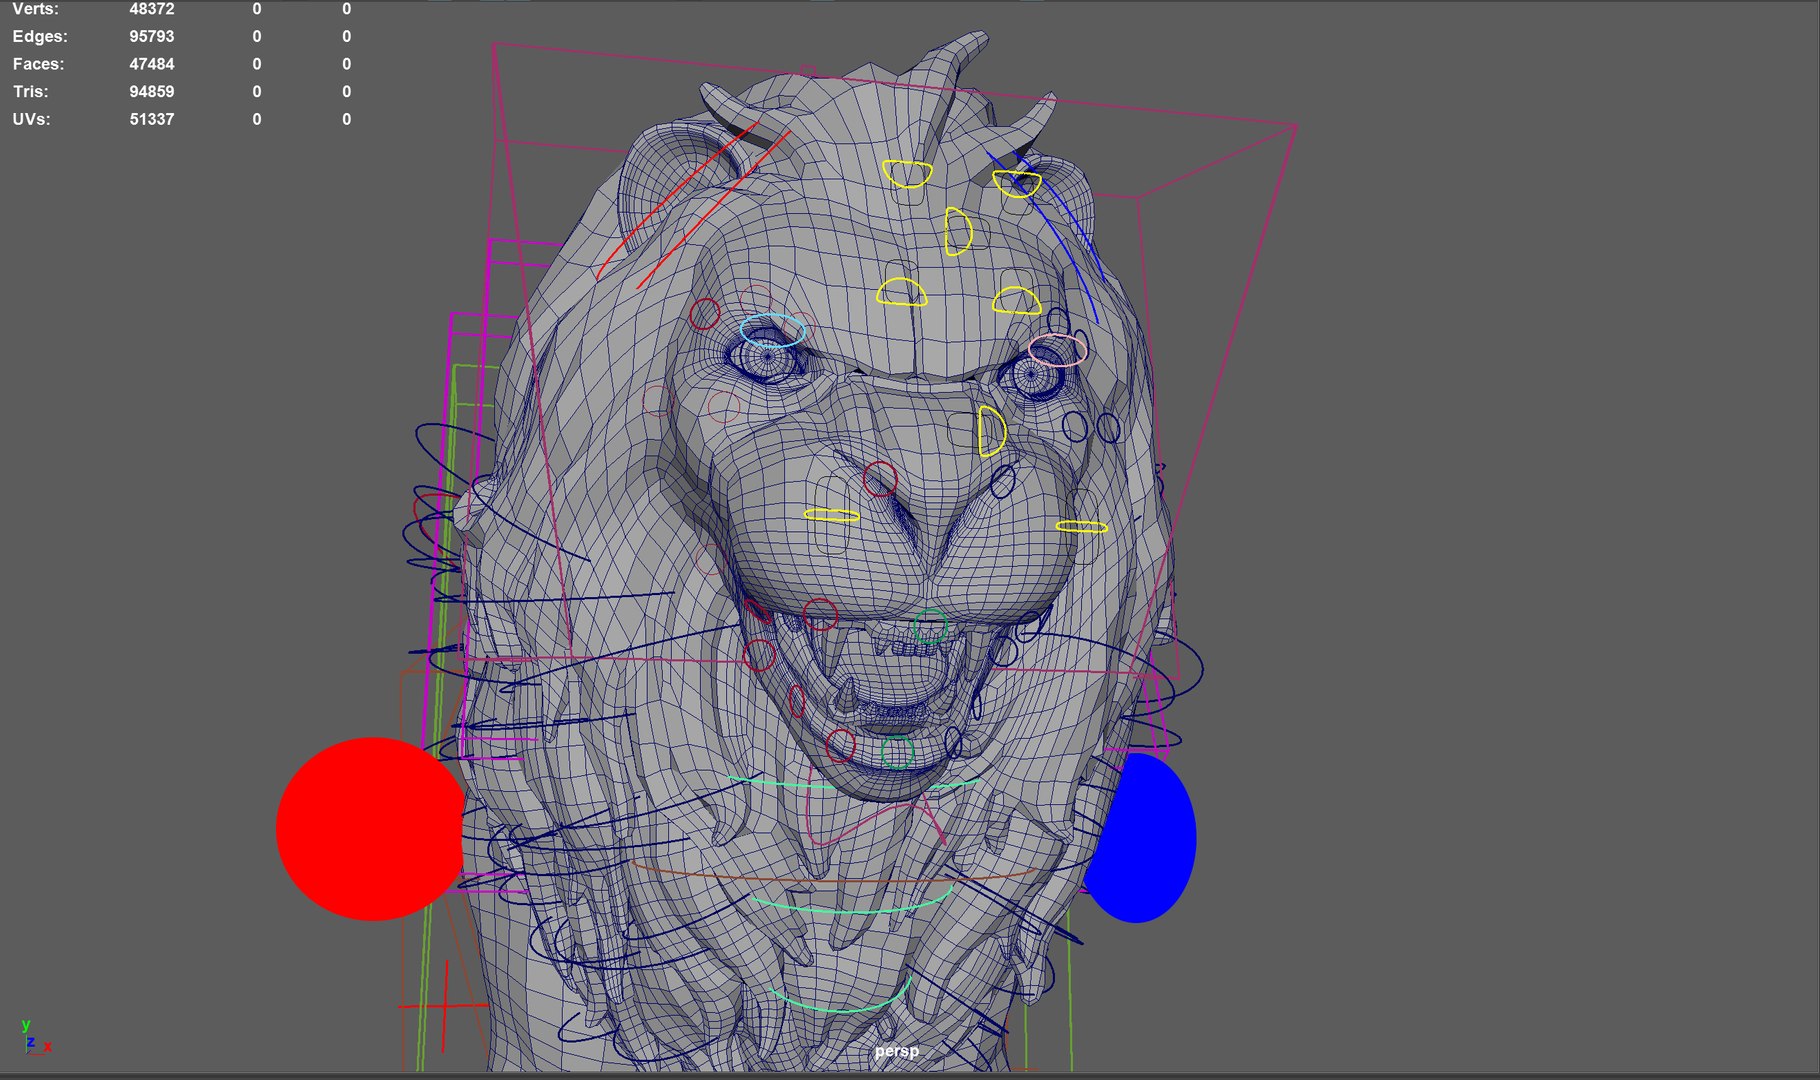The image size is (1820, 1080).
Task: Click the red cross locator near the base
Action: pos(444,1005)
